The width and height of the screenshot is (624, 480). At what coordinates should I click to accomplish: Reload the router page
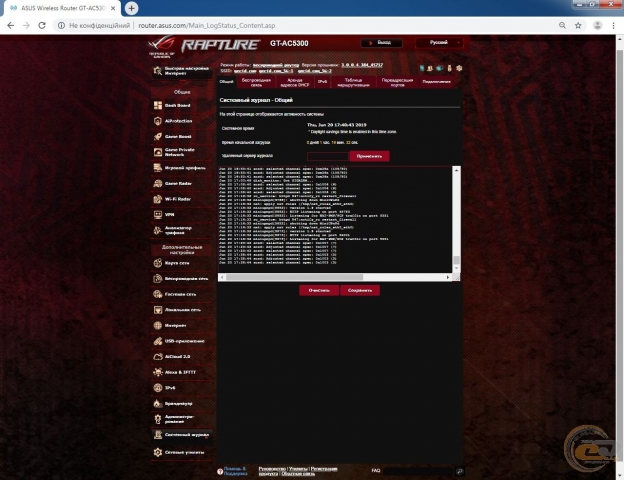(42, 25)
